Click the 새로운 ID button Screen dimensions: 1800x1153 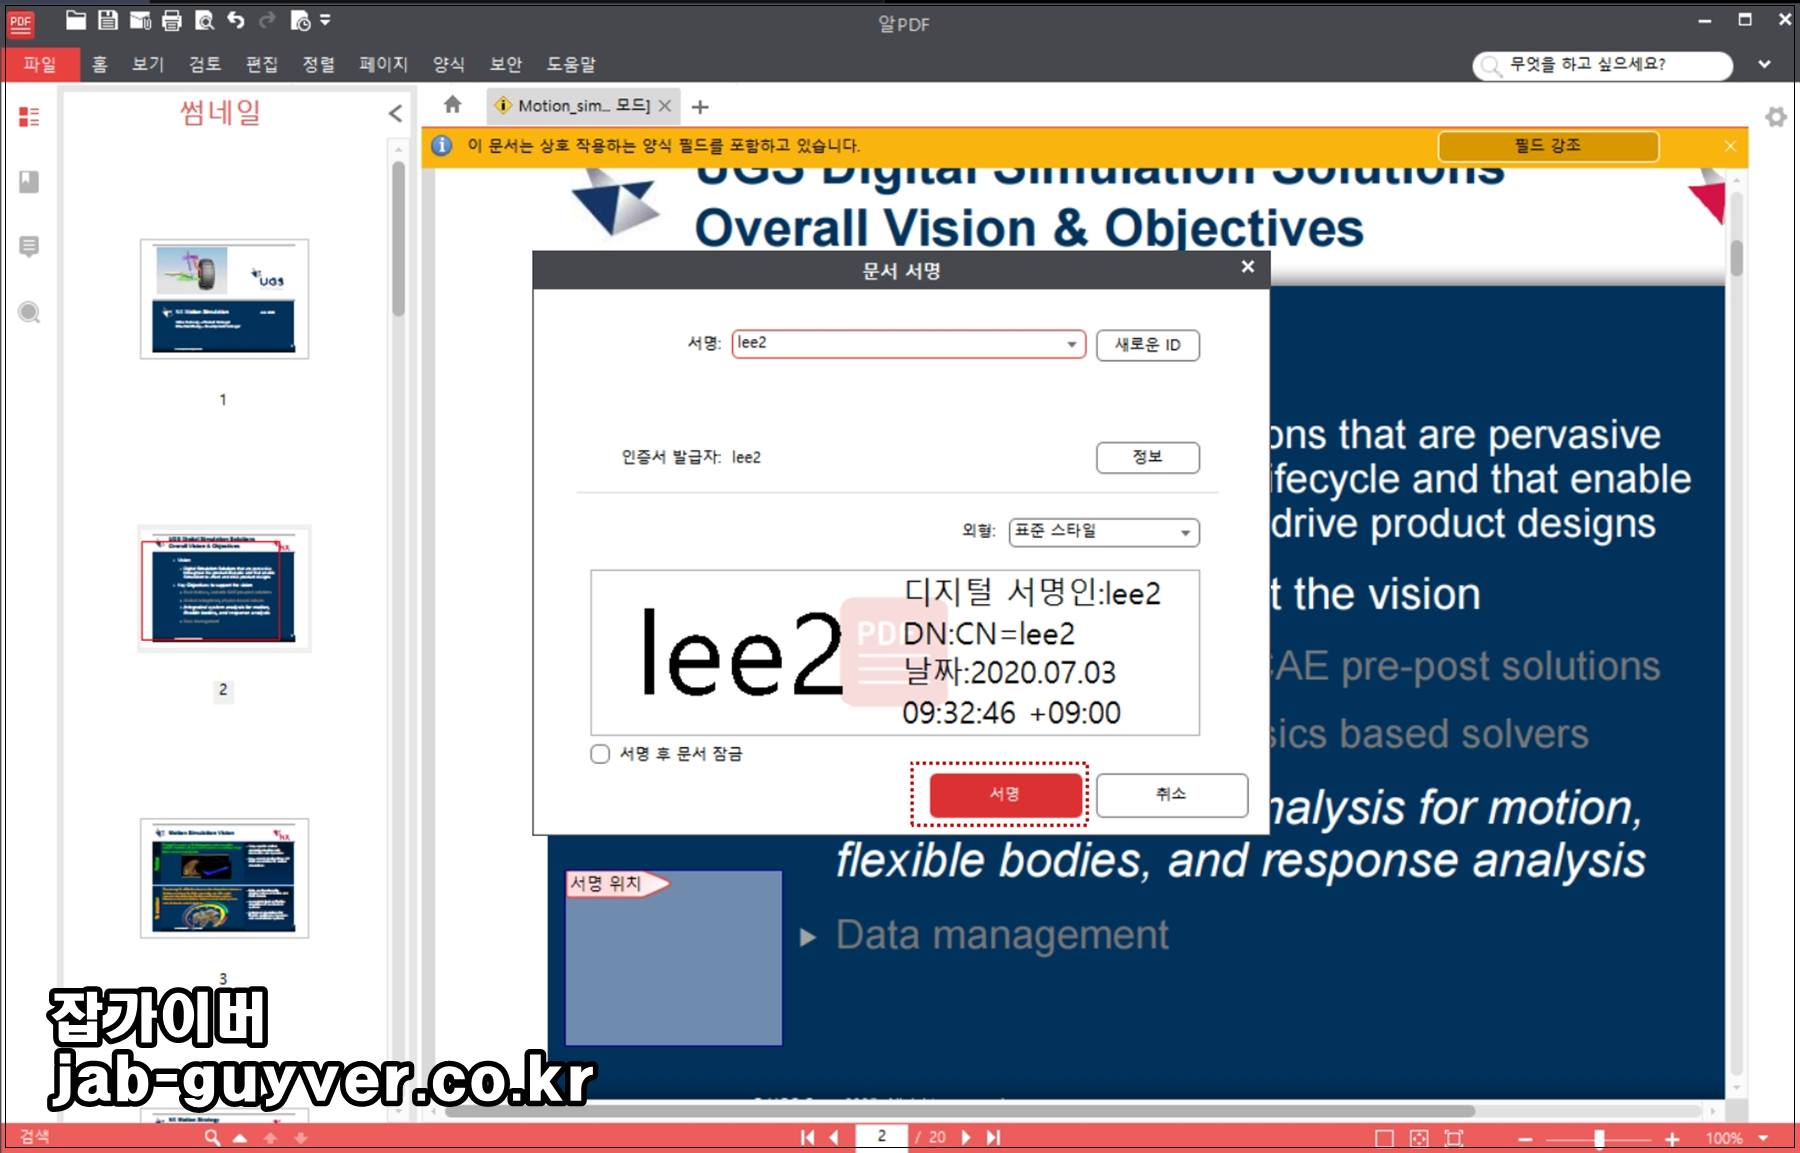click(1148, 345)
